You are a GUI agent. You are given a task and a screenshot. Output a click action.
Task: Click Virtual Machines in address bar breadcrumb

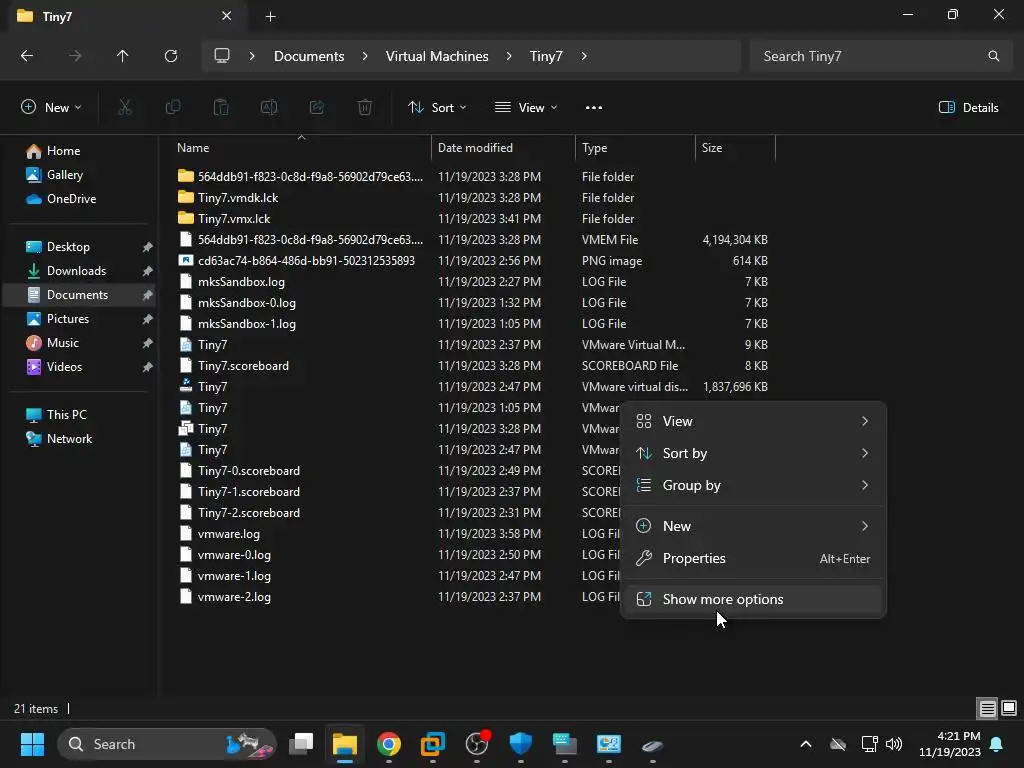click(x=437, y=56)
